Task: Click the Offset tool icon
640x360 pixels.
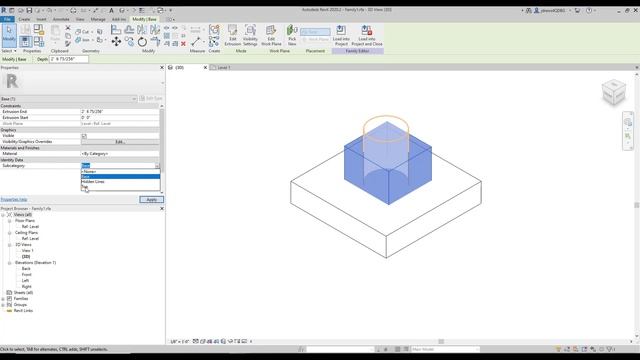Action: (129, 29)
